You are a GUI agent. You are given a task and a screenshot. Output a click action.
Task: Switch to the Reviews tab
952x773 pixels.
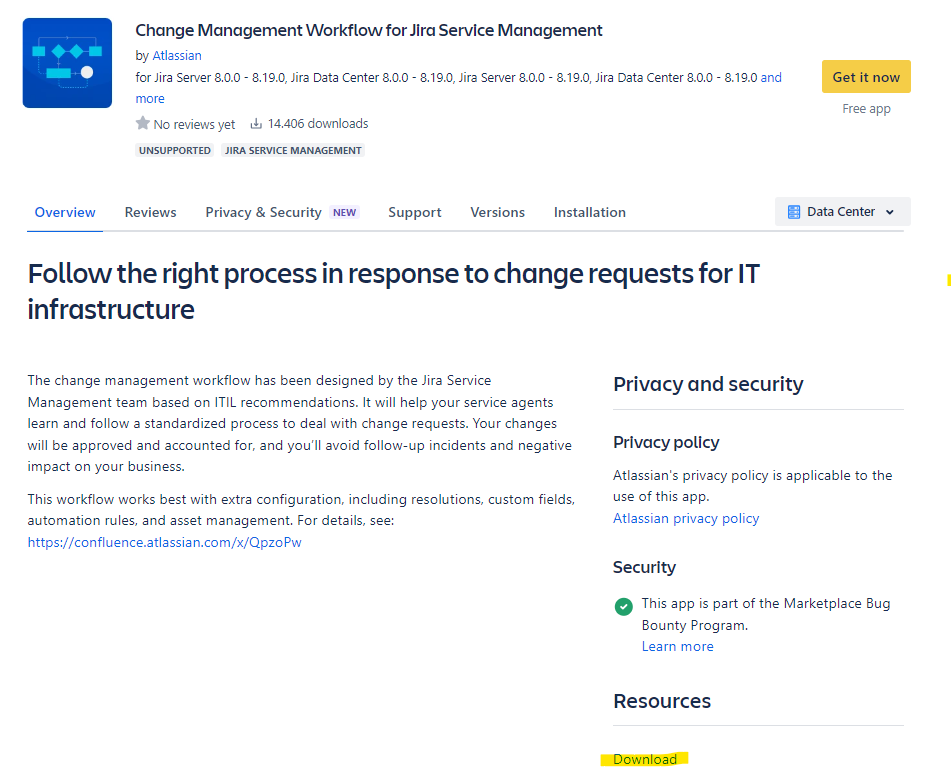(151, 212)
